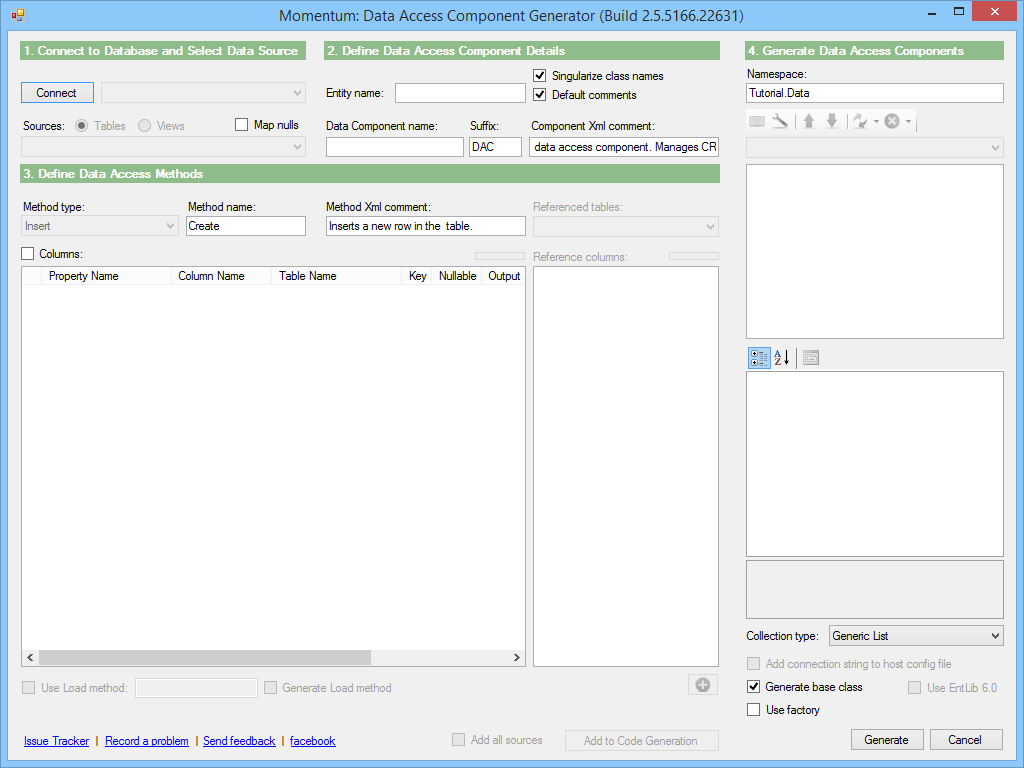Click the Property Name column header

pyautogui.click(x=106, y=276)
